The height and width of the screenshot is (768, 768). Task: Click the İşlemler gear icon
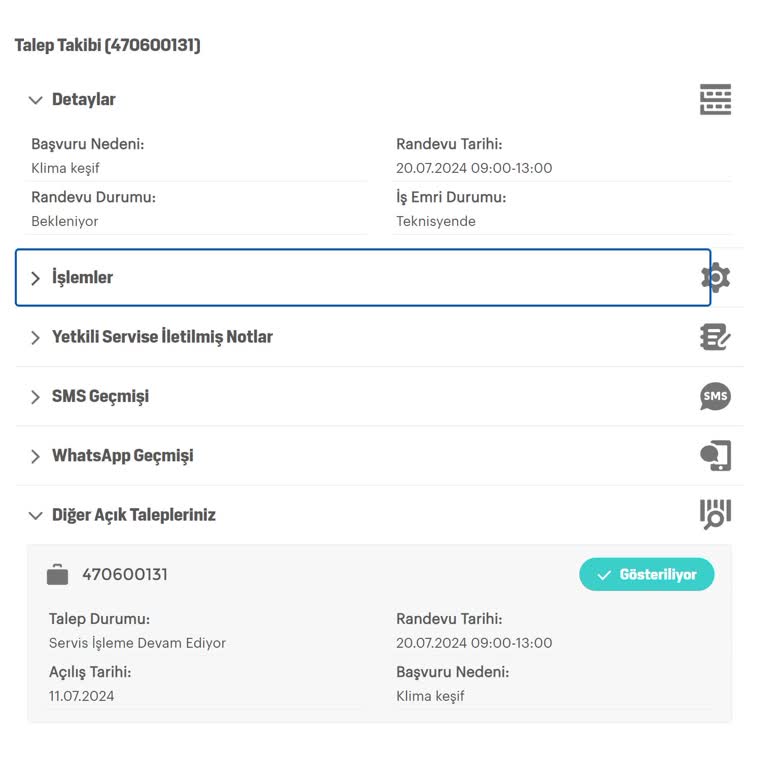(716, 278)
